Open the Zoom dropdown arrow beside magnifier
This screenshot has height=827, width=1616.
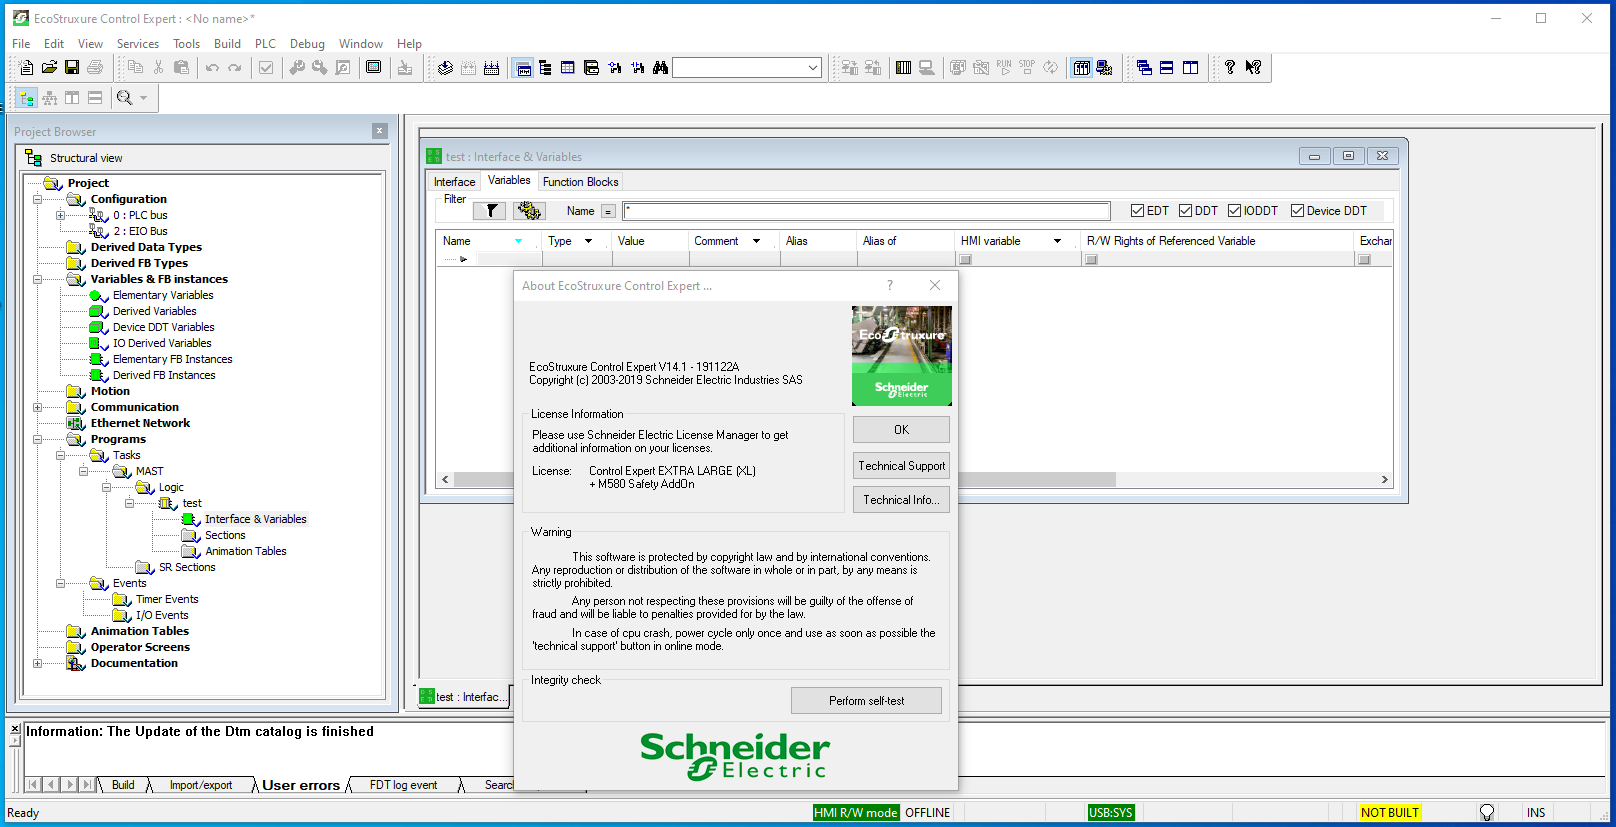coord(143,97)
